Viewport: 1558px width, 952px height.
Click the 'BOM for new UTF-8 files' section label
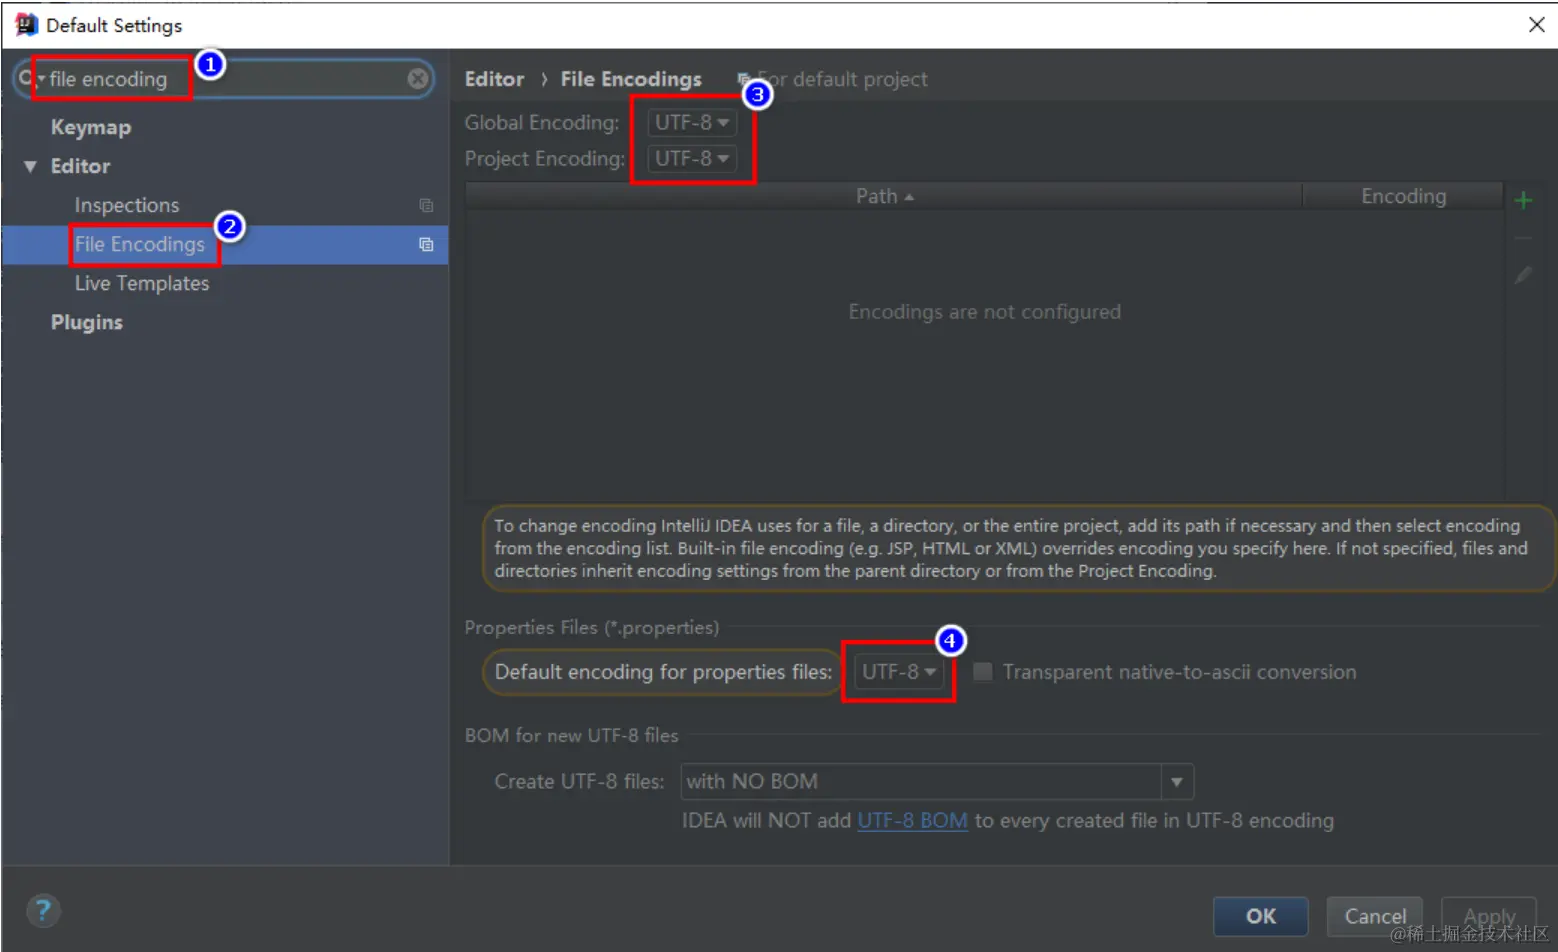coord(571,735)
